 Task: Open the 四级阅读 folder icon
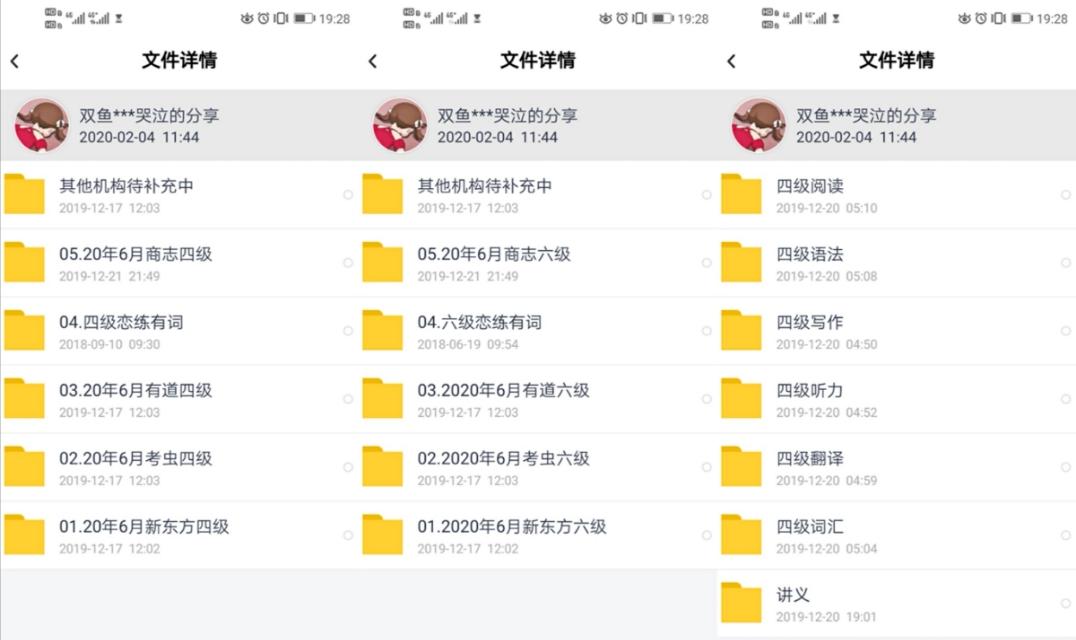pyautogui.click(x=741, y=195)
